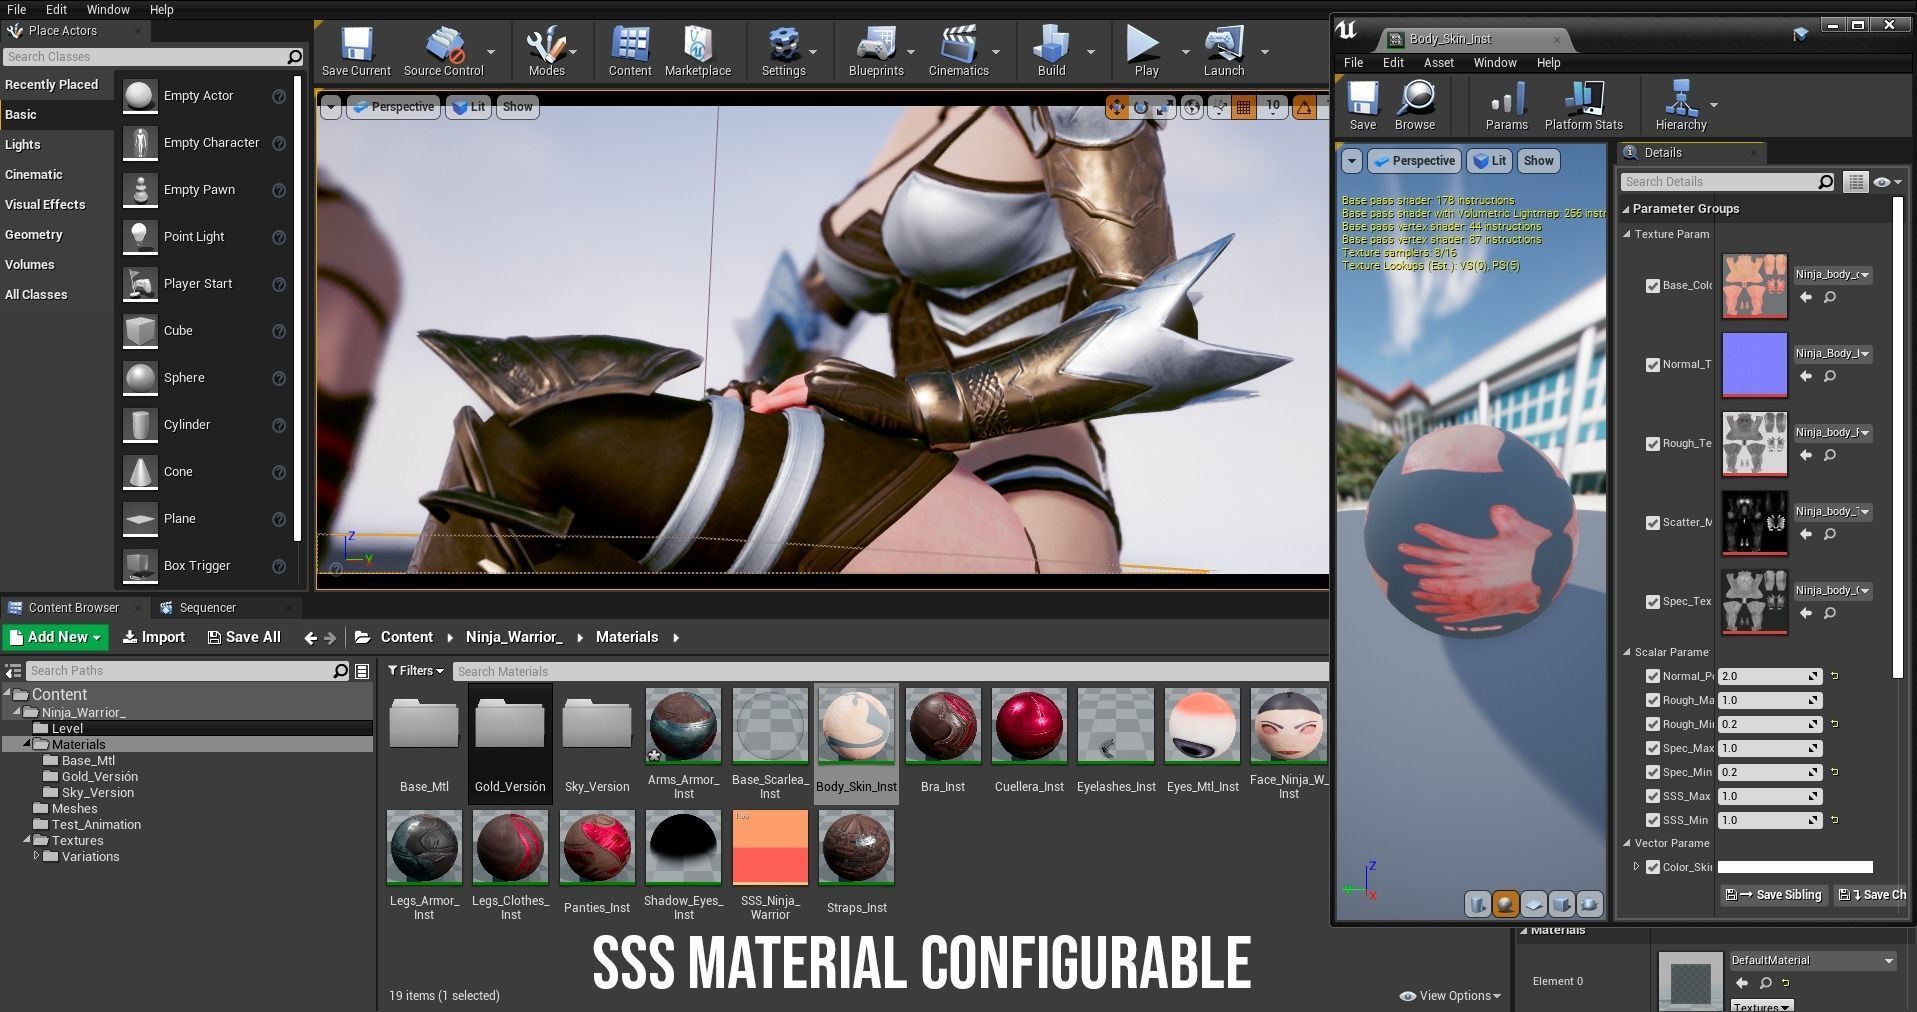Viewport: 1917px width, 1012px height.
Task: Switch to the Sequencer tab
Action: tap(208, 608)
